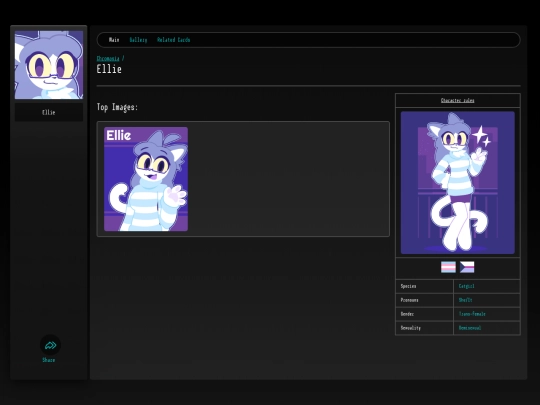Click the demisexual pride flag icon
This screenshot has width=540, height=405.
[467, 267]
